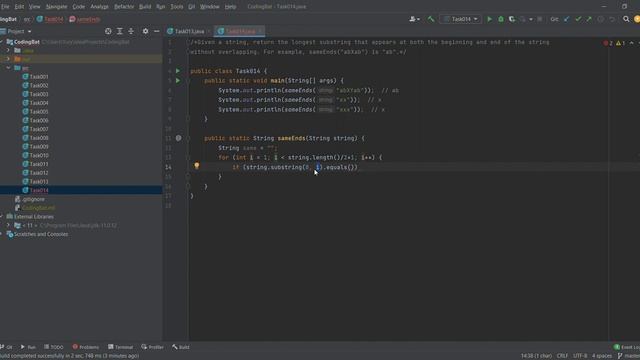Open the Tools menu
The height and width of the screenshot is (360, 640).
point(177,7)
